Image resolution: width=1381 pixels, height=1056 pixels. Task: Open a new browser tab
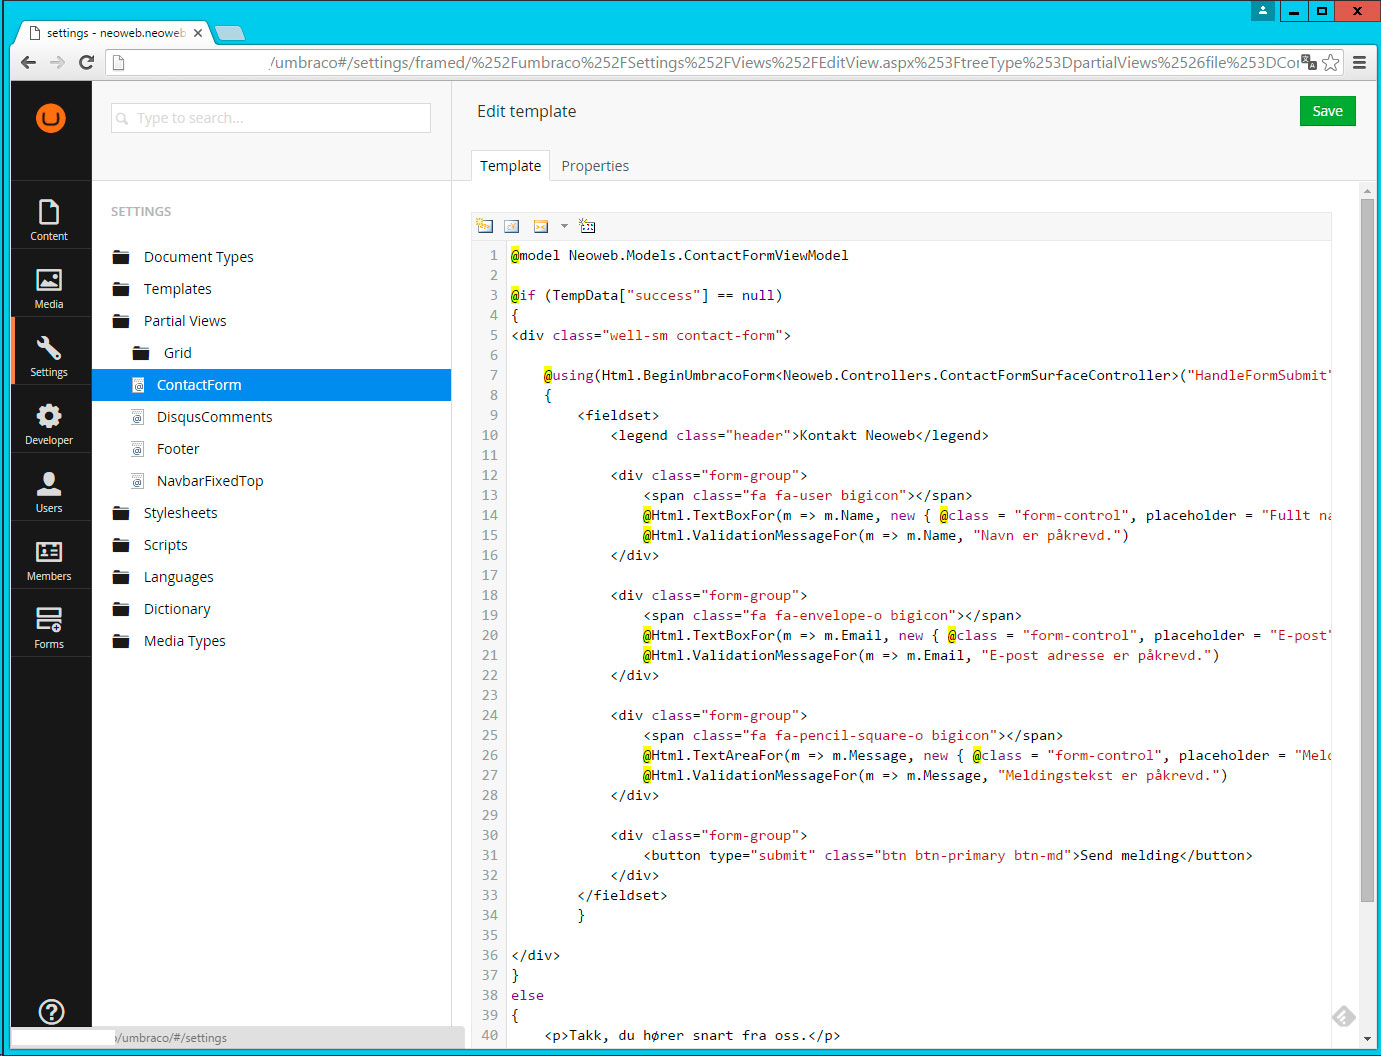click(230, 33)
